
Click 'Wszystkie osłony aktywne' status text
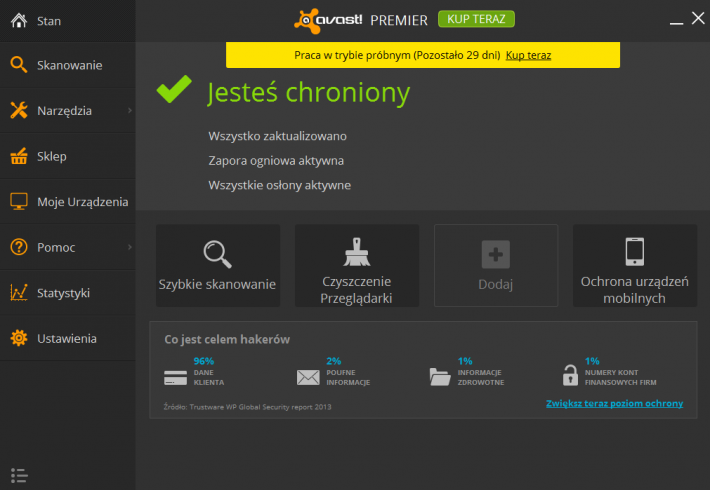click(280, 185)
